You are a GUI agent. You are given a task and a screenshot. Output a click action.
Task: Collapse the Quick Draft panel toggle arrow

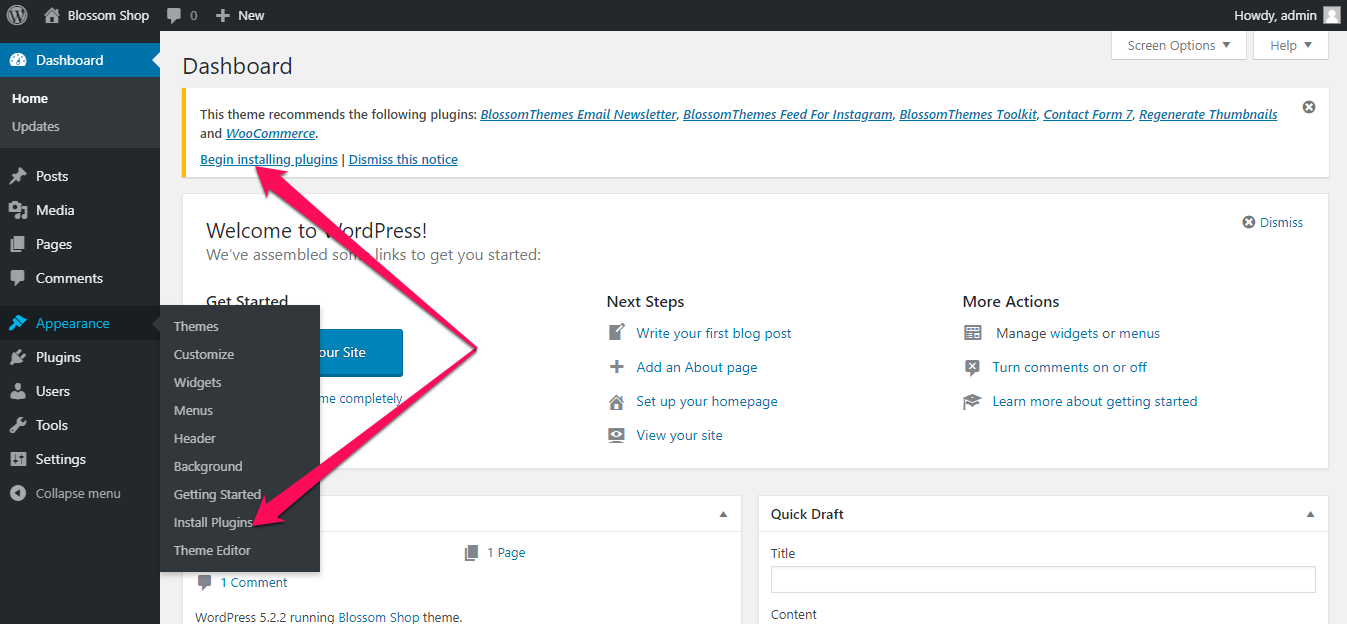[1310, 514]
